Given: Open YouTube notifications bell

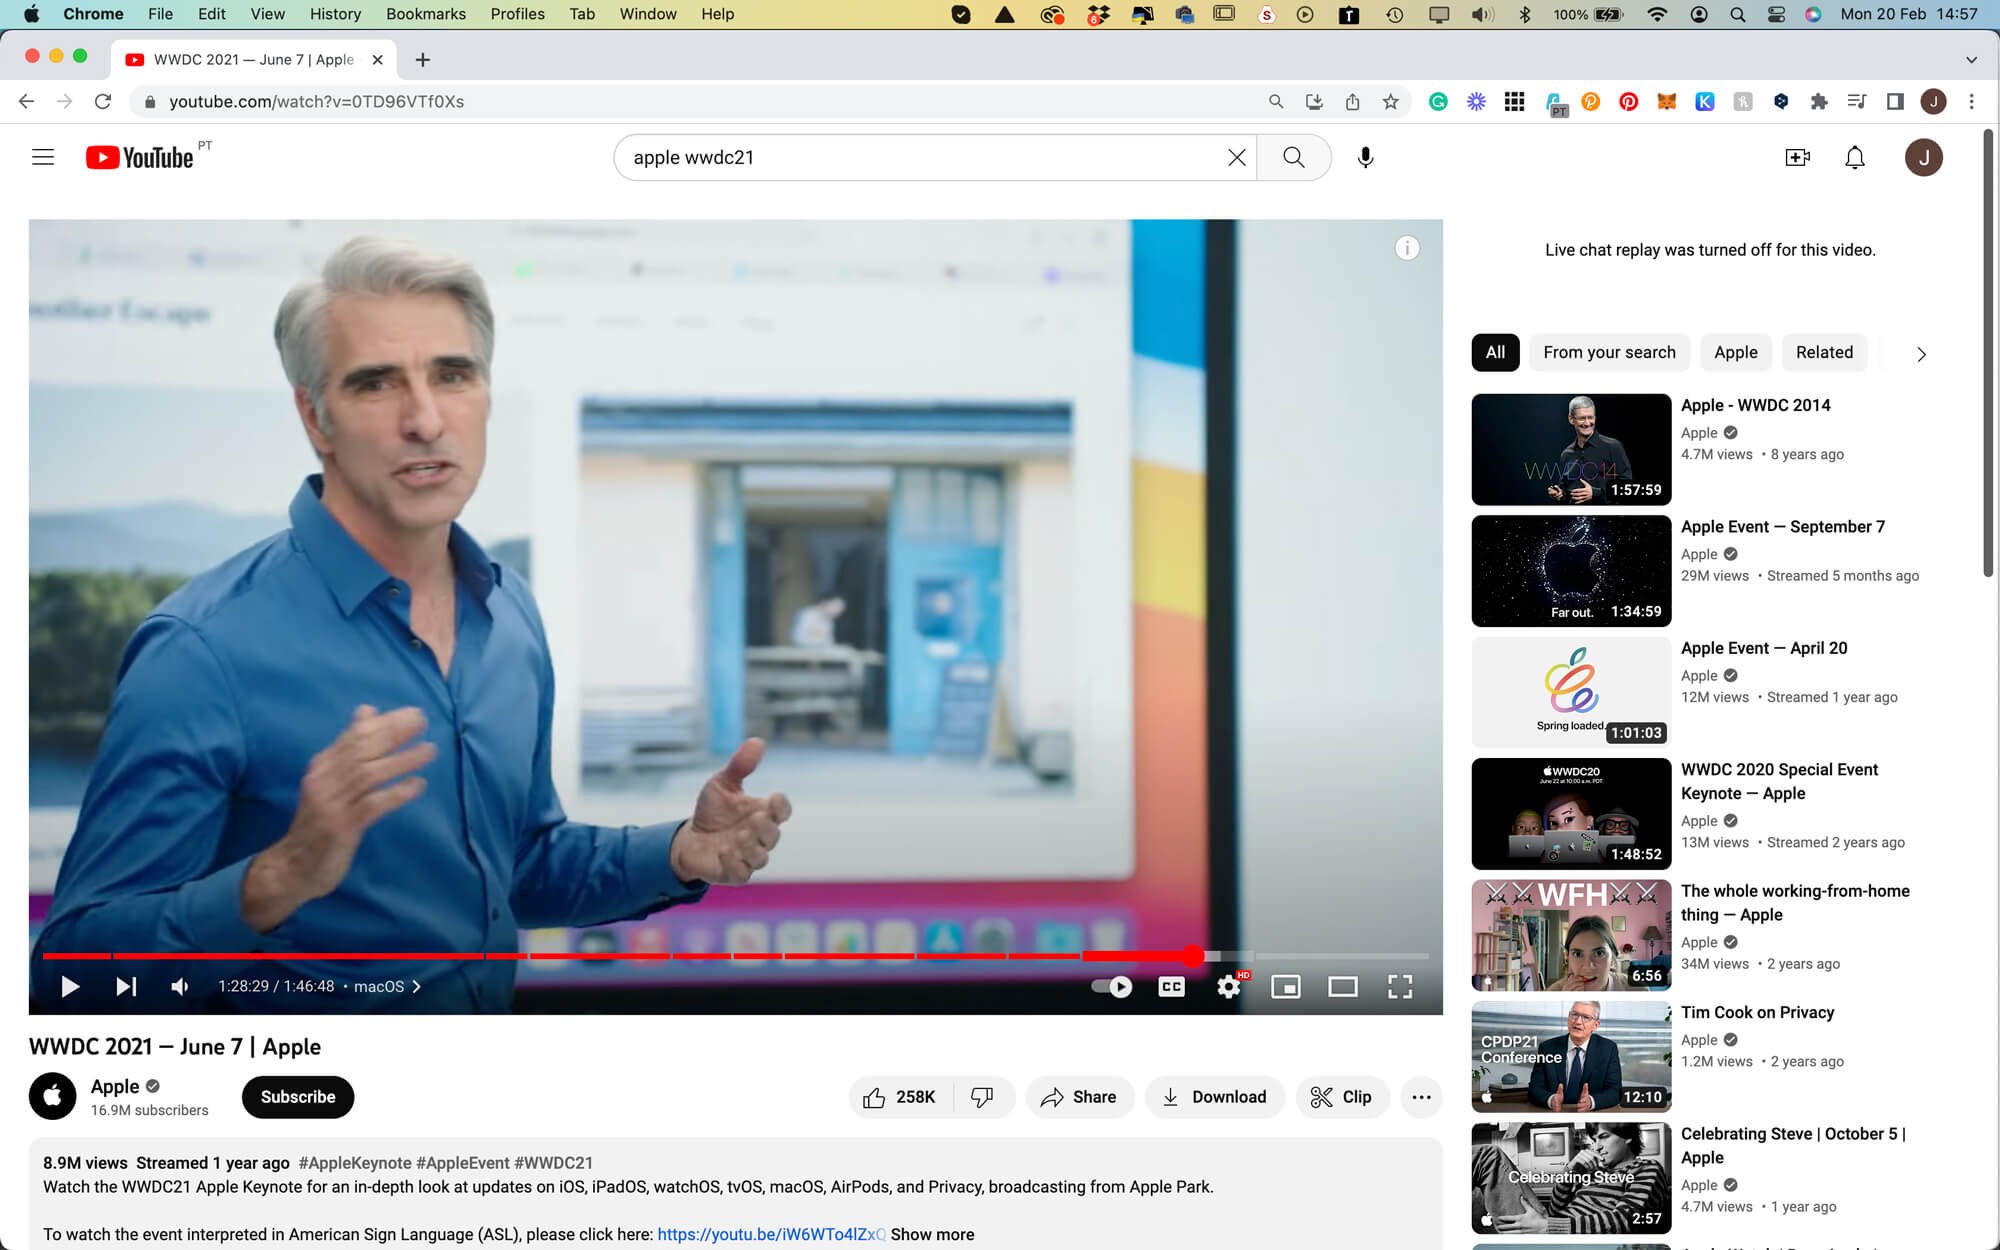Looking at the screenshot, I should (x=1855, y=157).
